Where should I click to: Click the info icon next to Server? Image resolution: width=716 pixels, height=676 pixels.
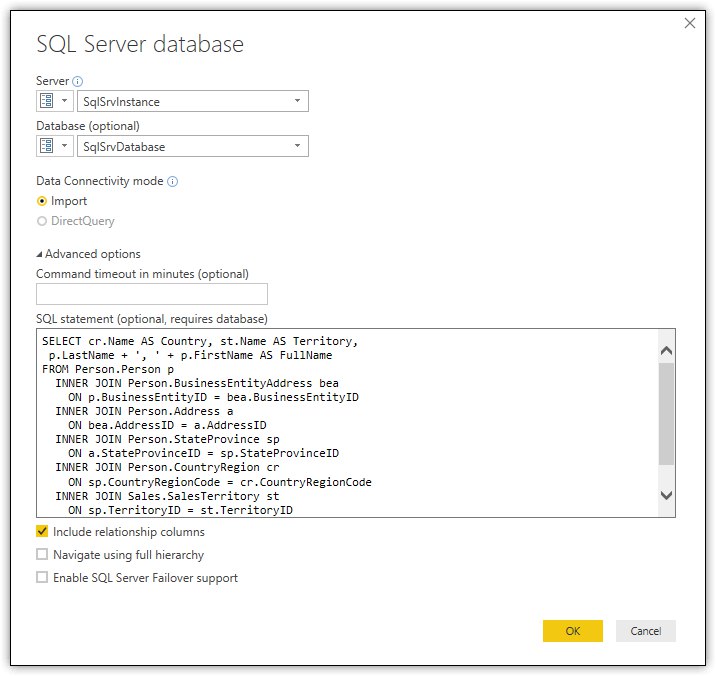click(x=78, y=81)
